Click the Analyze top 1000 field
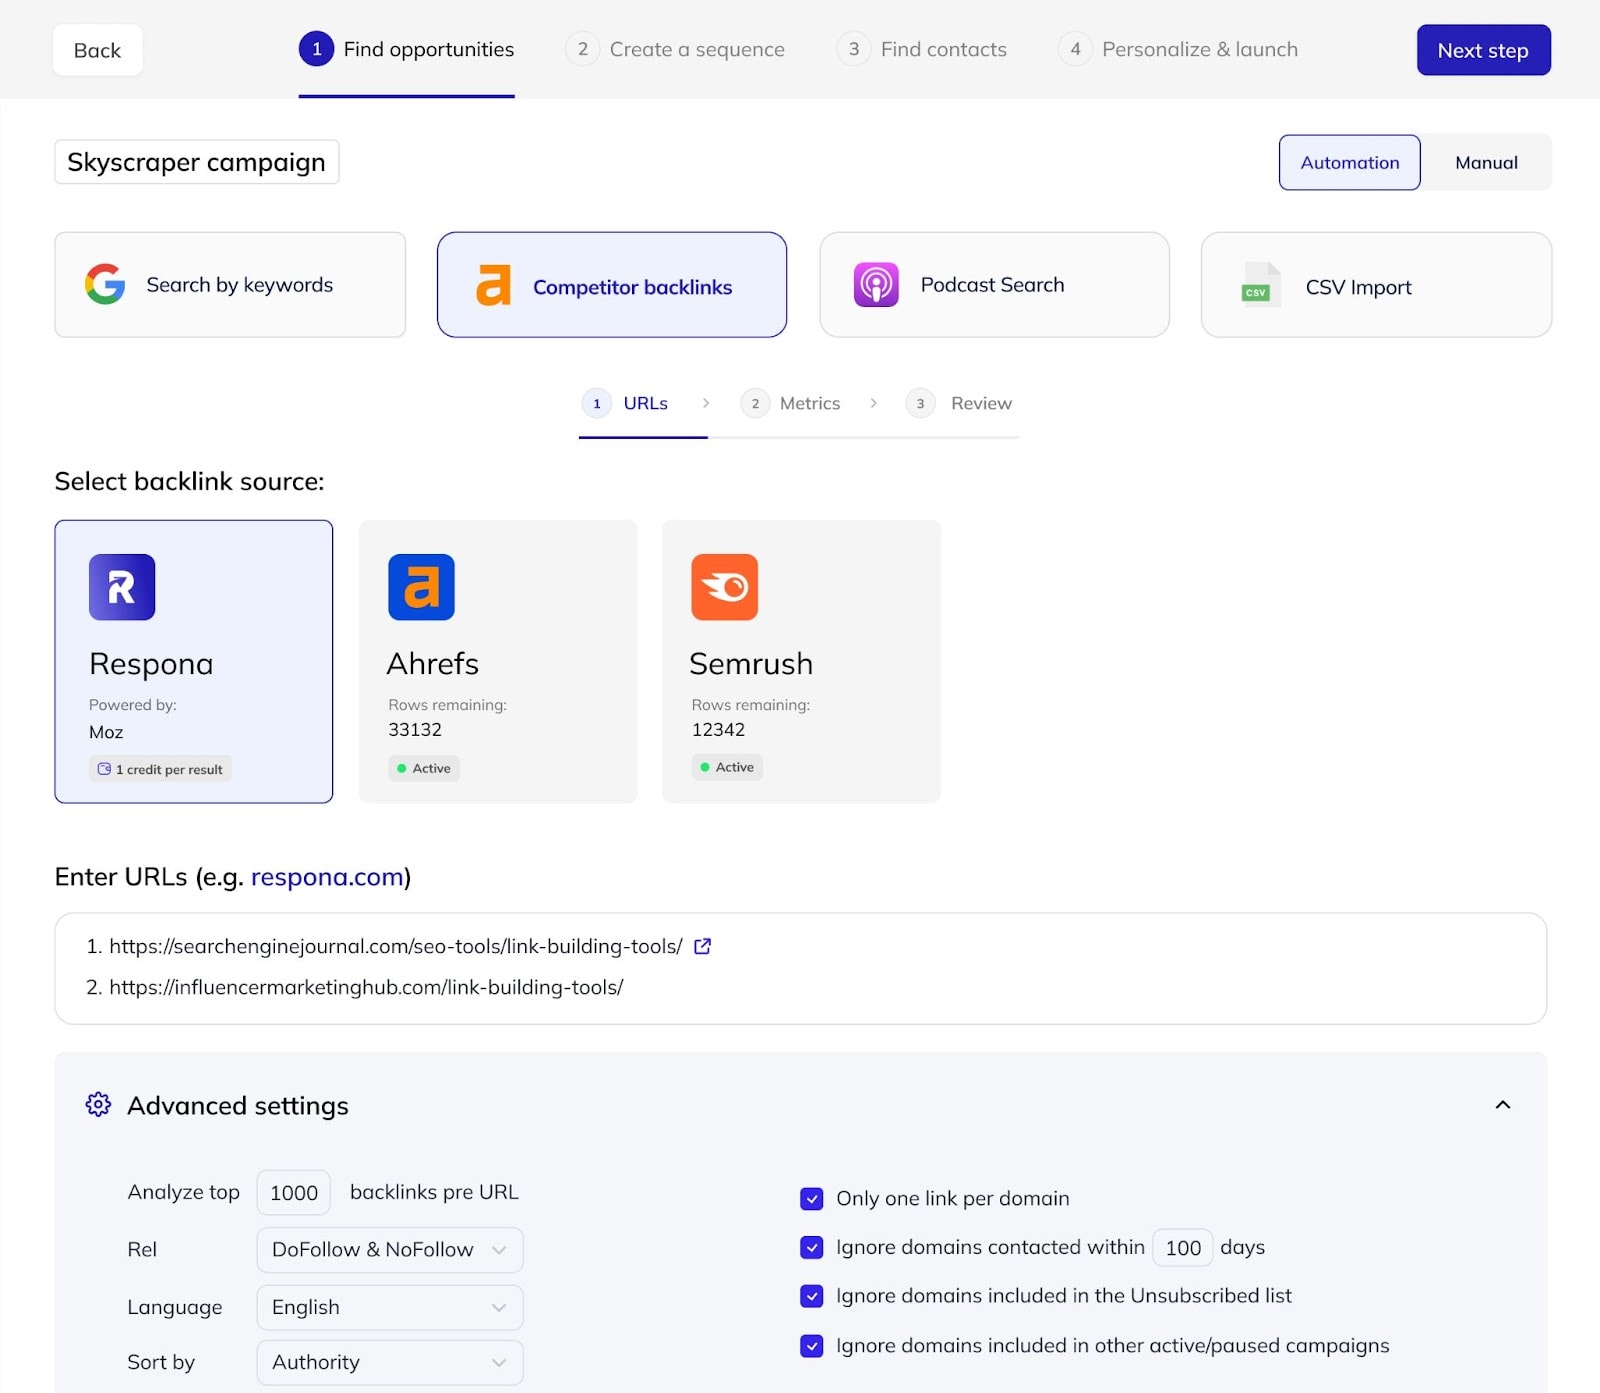 pos(294,1193)
